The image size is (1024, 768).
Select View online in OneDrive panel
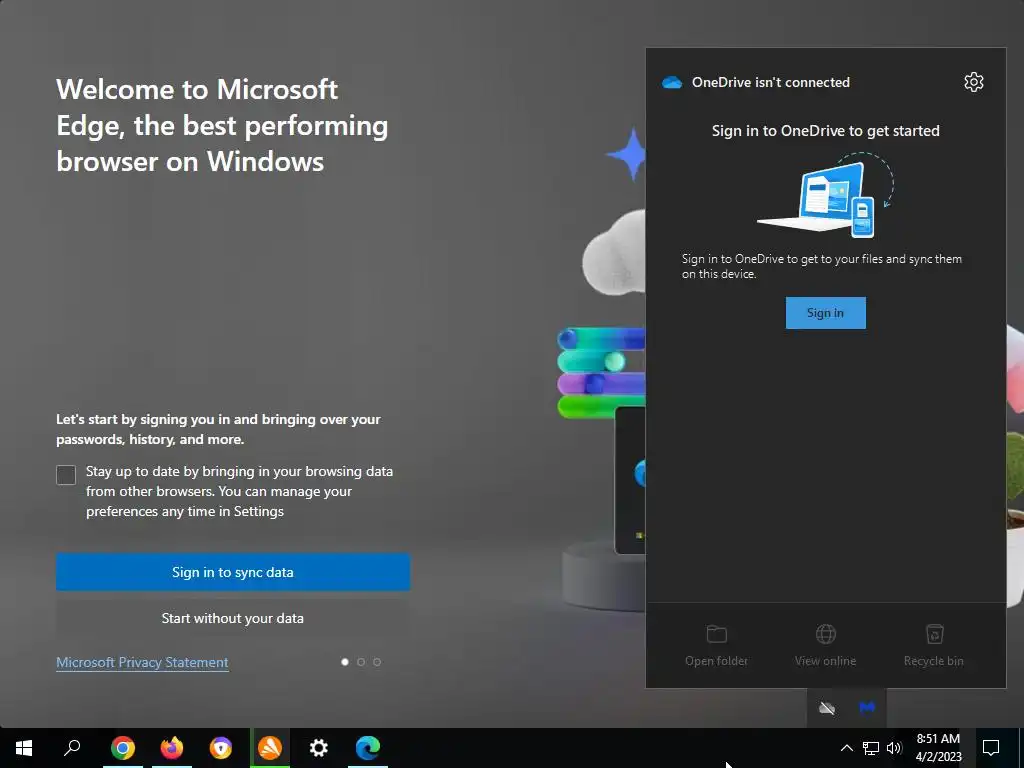[x=825, y=646]
